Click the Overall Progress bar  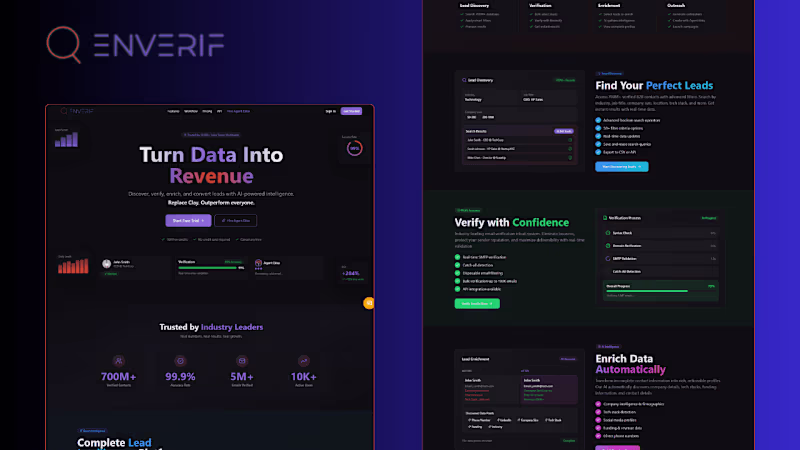(660, 291)
